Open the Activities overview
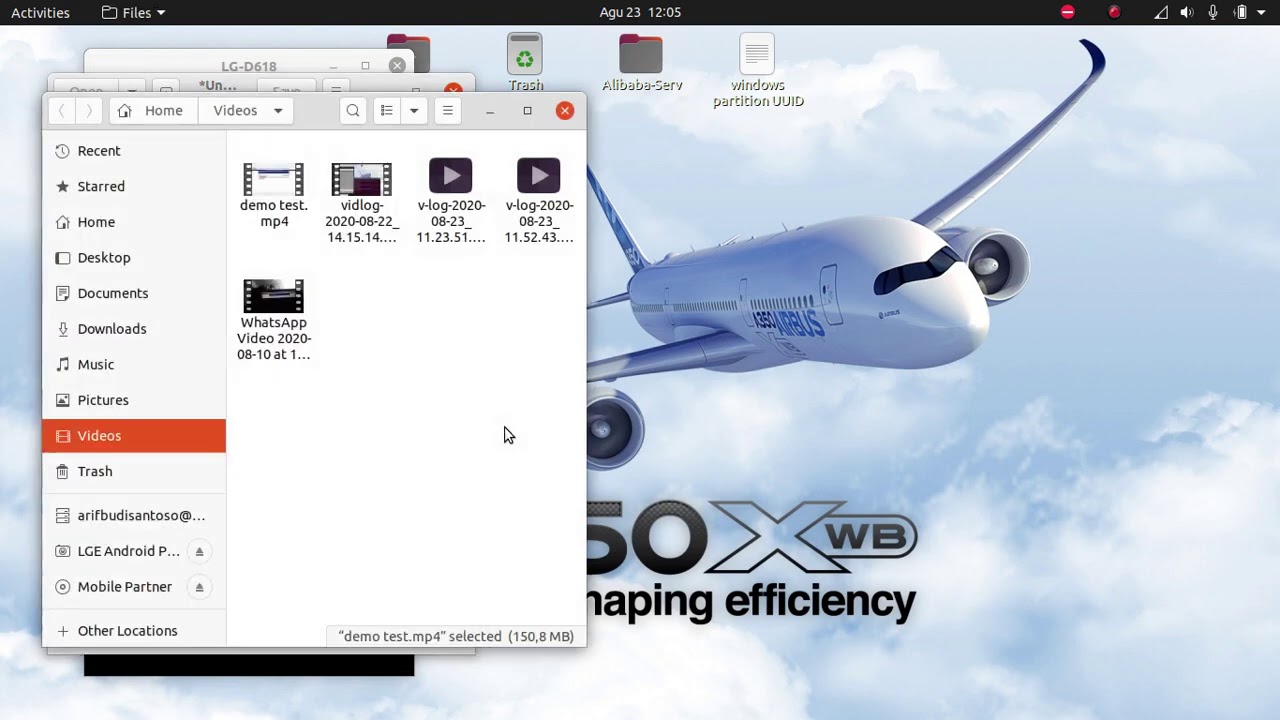The image size is (1280, 720). pyautogui.click(x=40, y=12)
